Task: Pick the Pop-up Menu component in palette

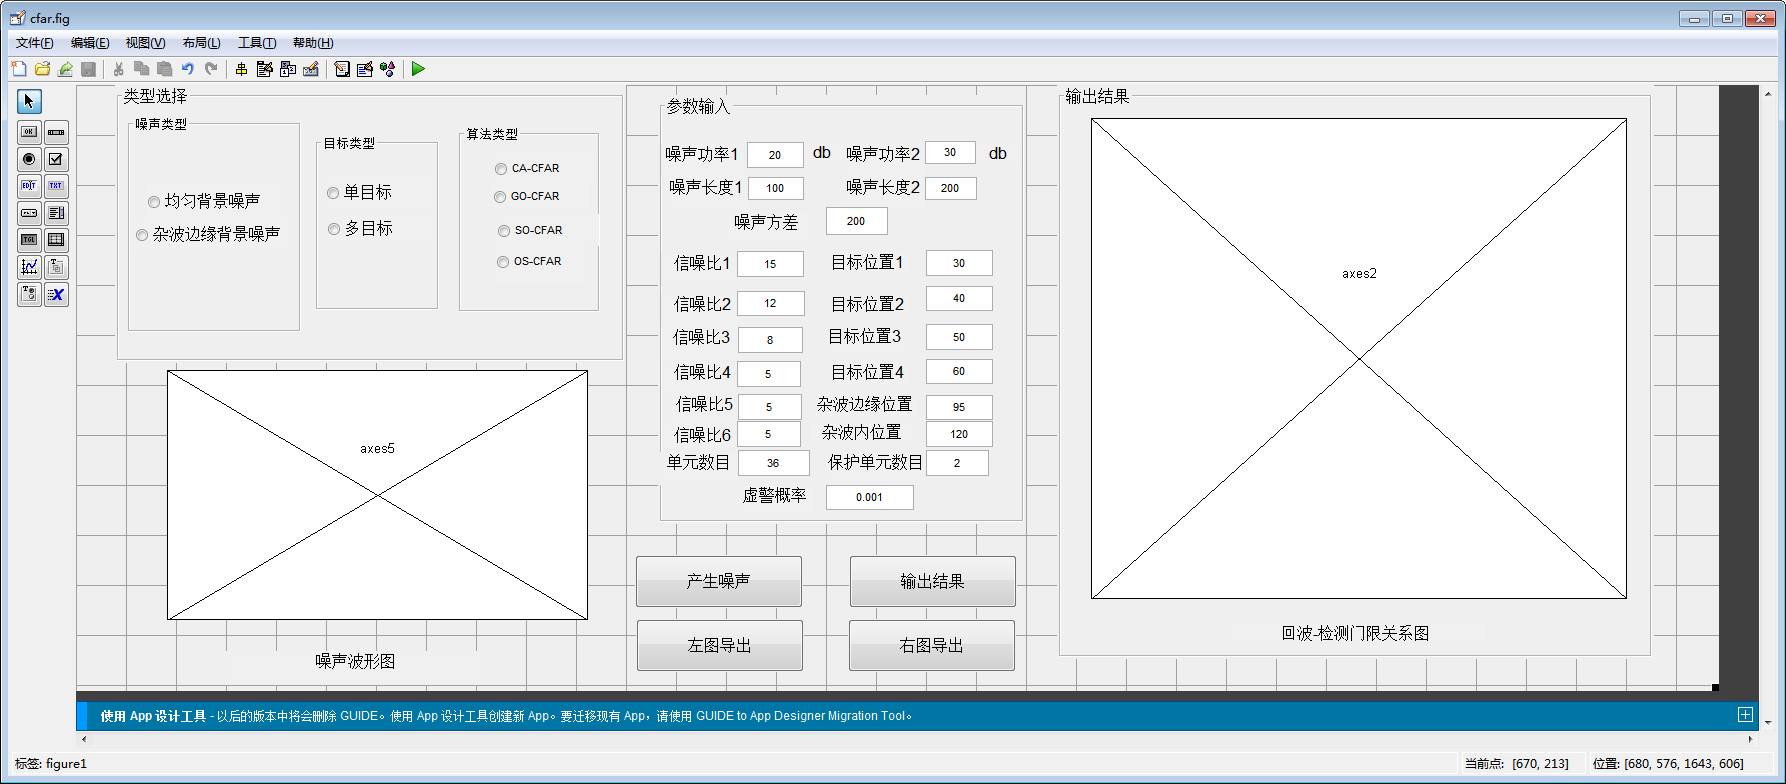Action: coord(29,213)
